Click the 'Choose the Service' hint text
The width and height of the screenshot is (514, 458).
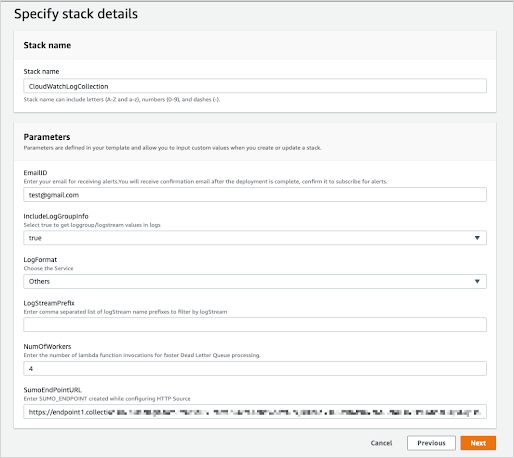pyautogui.click(x=48, y=269)
